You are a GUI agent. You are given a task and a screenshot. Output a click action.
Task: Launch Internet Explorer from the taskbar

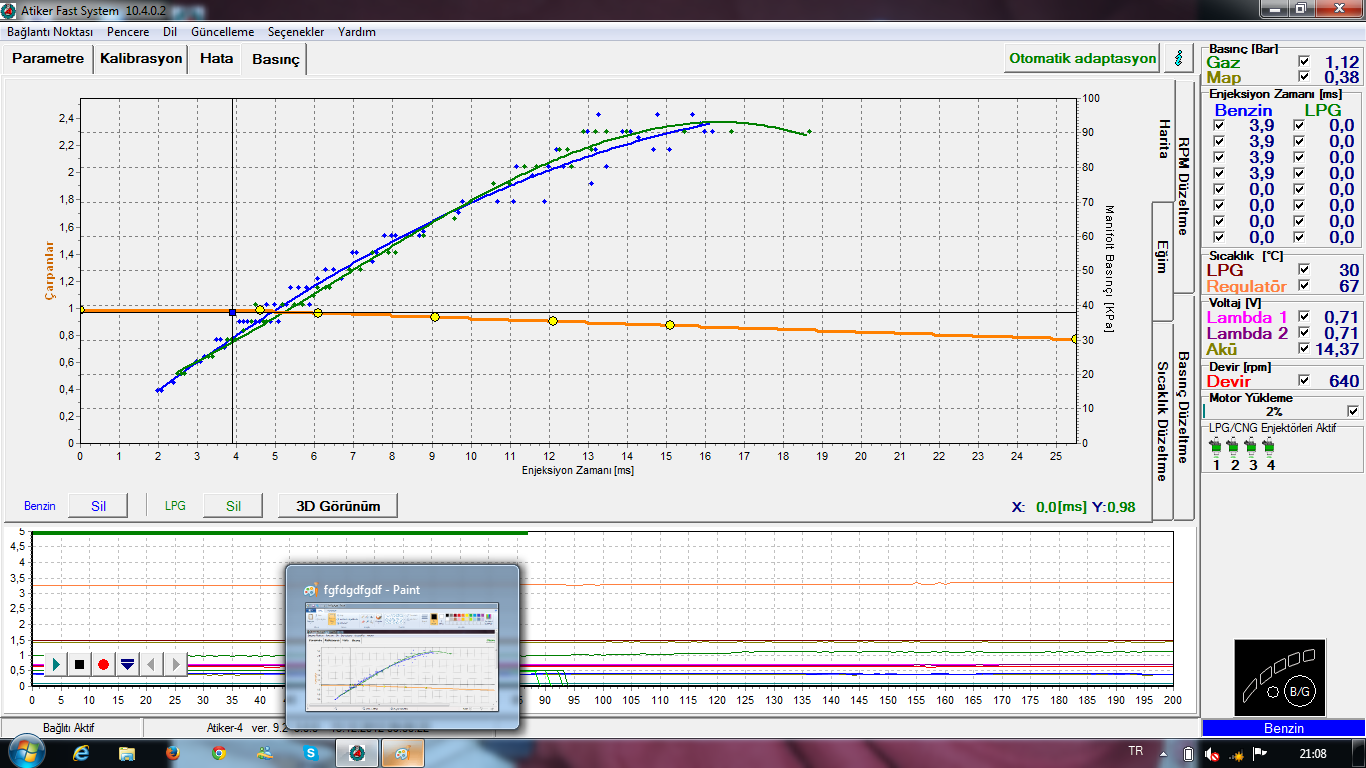click(82, 753)
